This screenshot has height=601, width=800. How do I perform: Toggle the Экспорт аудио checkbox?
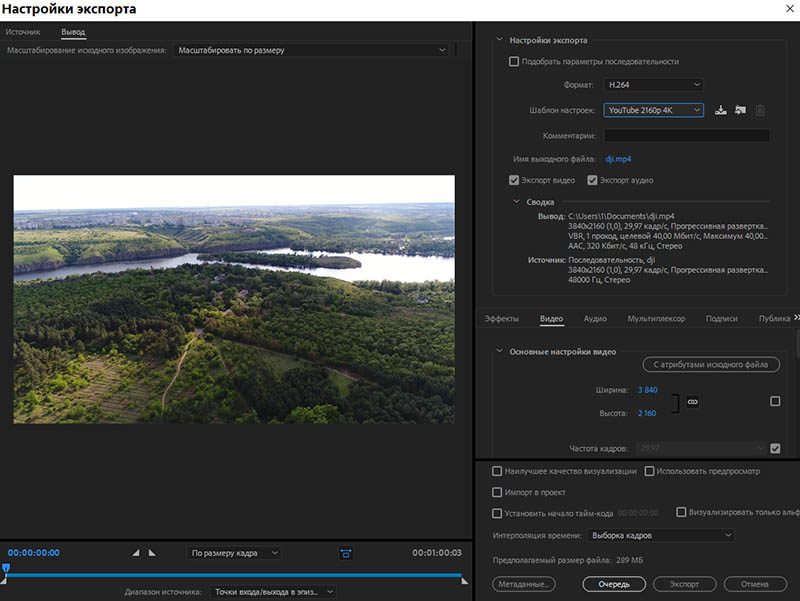click(x=592, y=180)
